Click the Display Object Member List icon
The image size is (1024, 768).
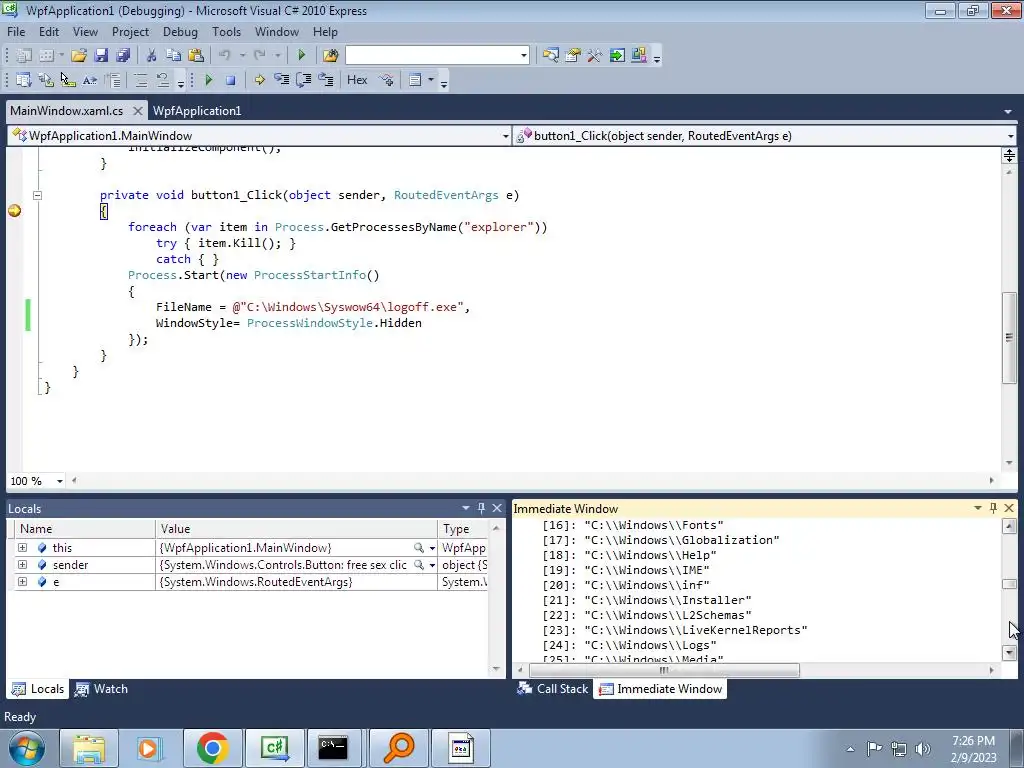pyautogui.click(x=24, y=80)
